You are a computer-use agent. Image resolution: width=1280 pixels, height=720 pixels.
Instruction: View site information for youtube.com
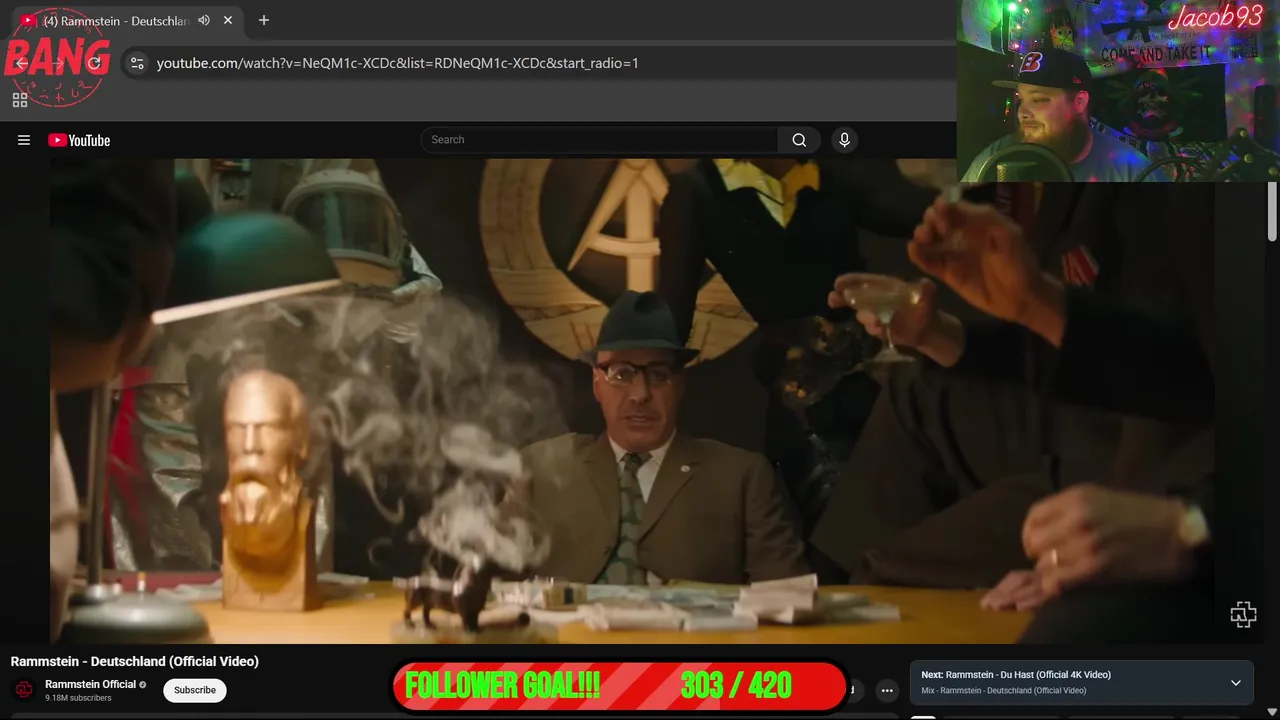(137, 63)
